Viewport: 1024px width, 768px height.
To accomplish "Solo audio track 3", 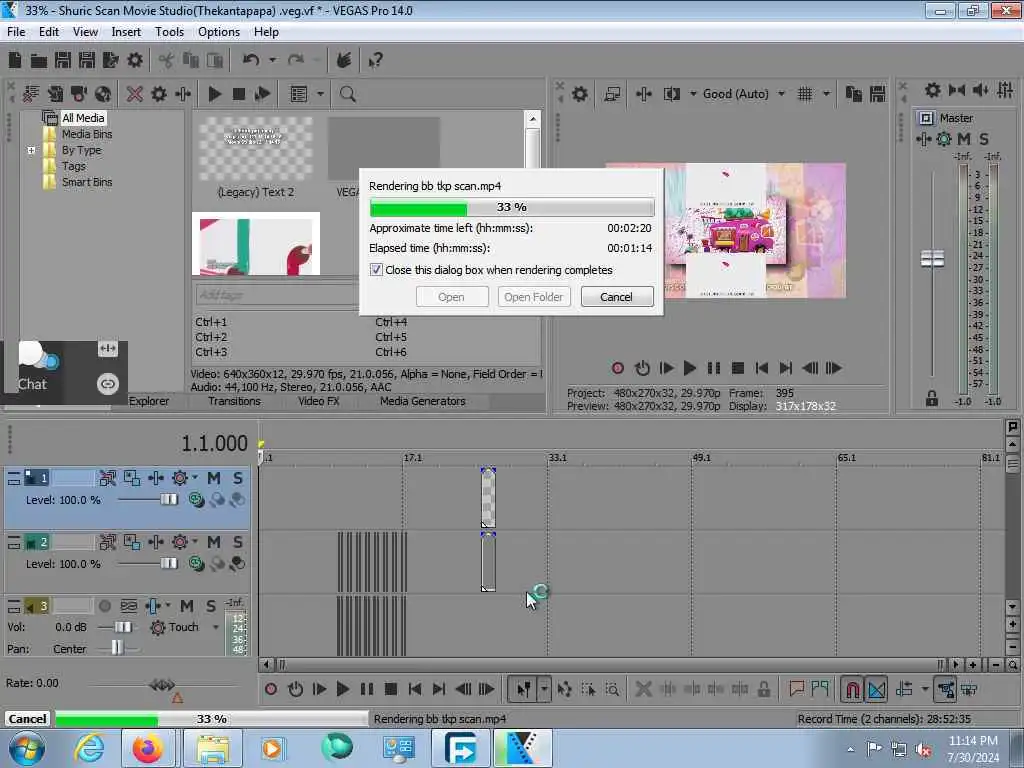I will 210,607.
